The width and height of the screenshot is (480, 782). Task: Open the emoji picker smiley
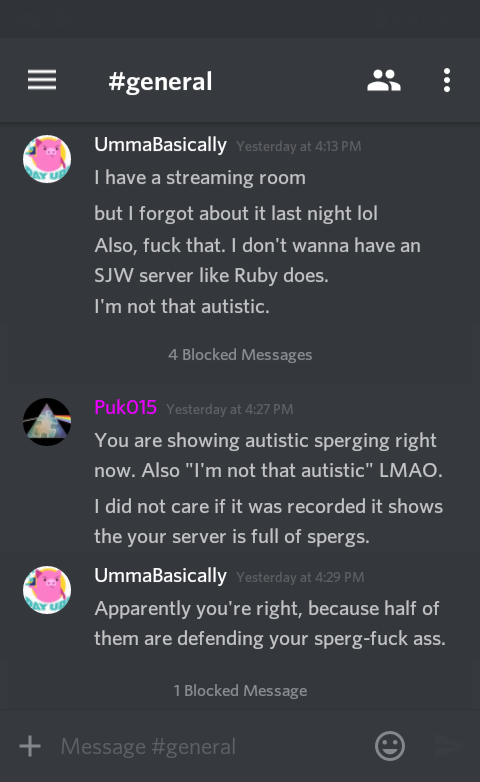(x=390, y=746)
